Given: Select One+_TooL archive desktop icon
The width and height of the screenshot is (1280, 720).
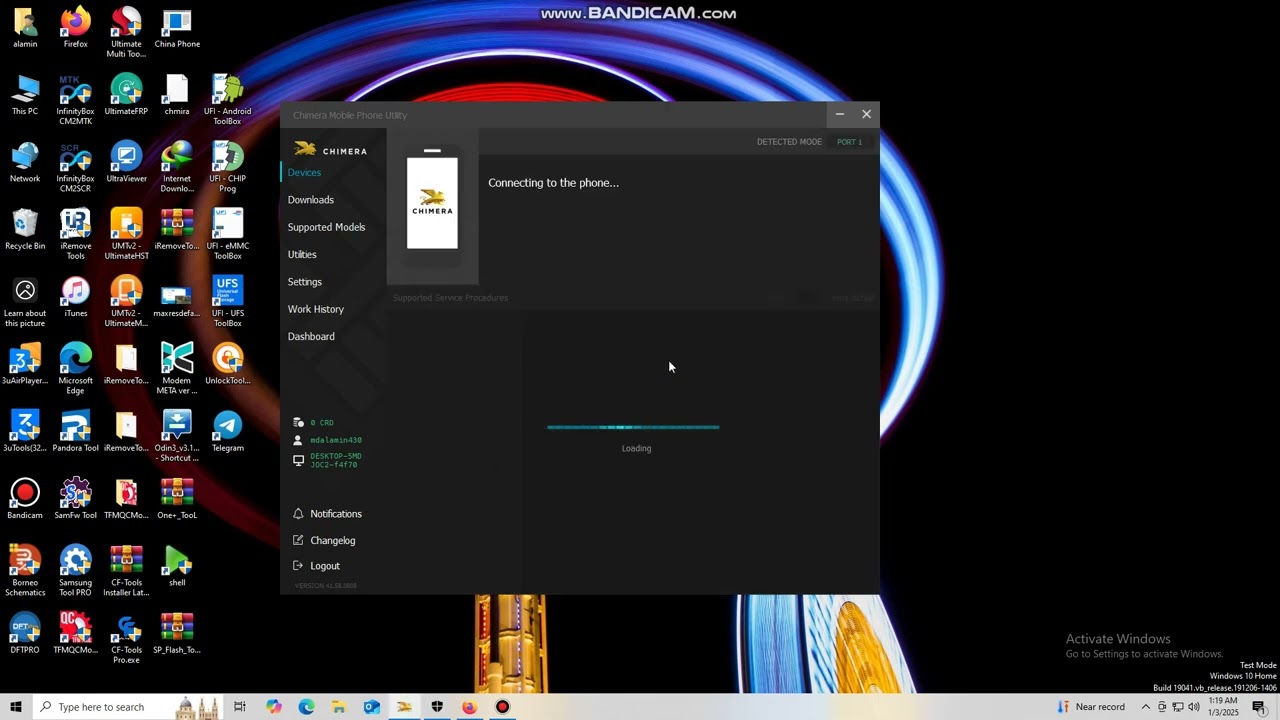Looking at the screenshot, I should pyautogui.click(x=177, y=498).
